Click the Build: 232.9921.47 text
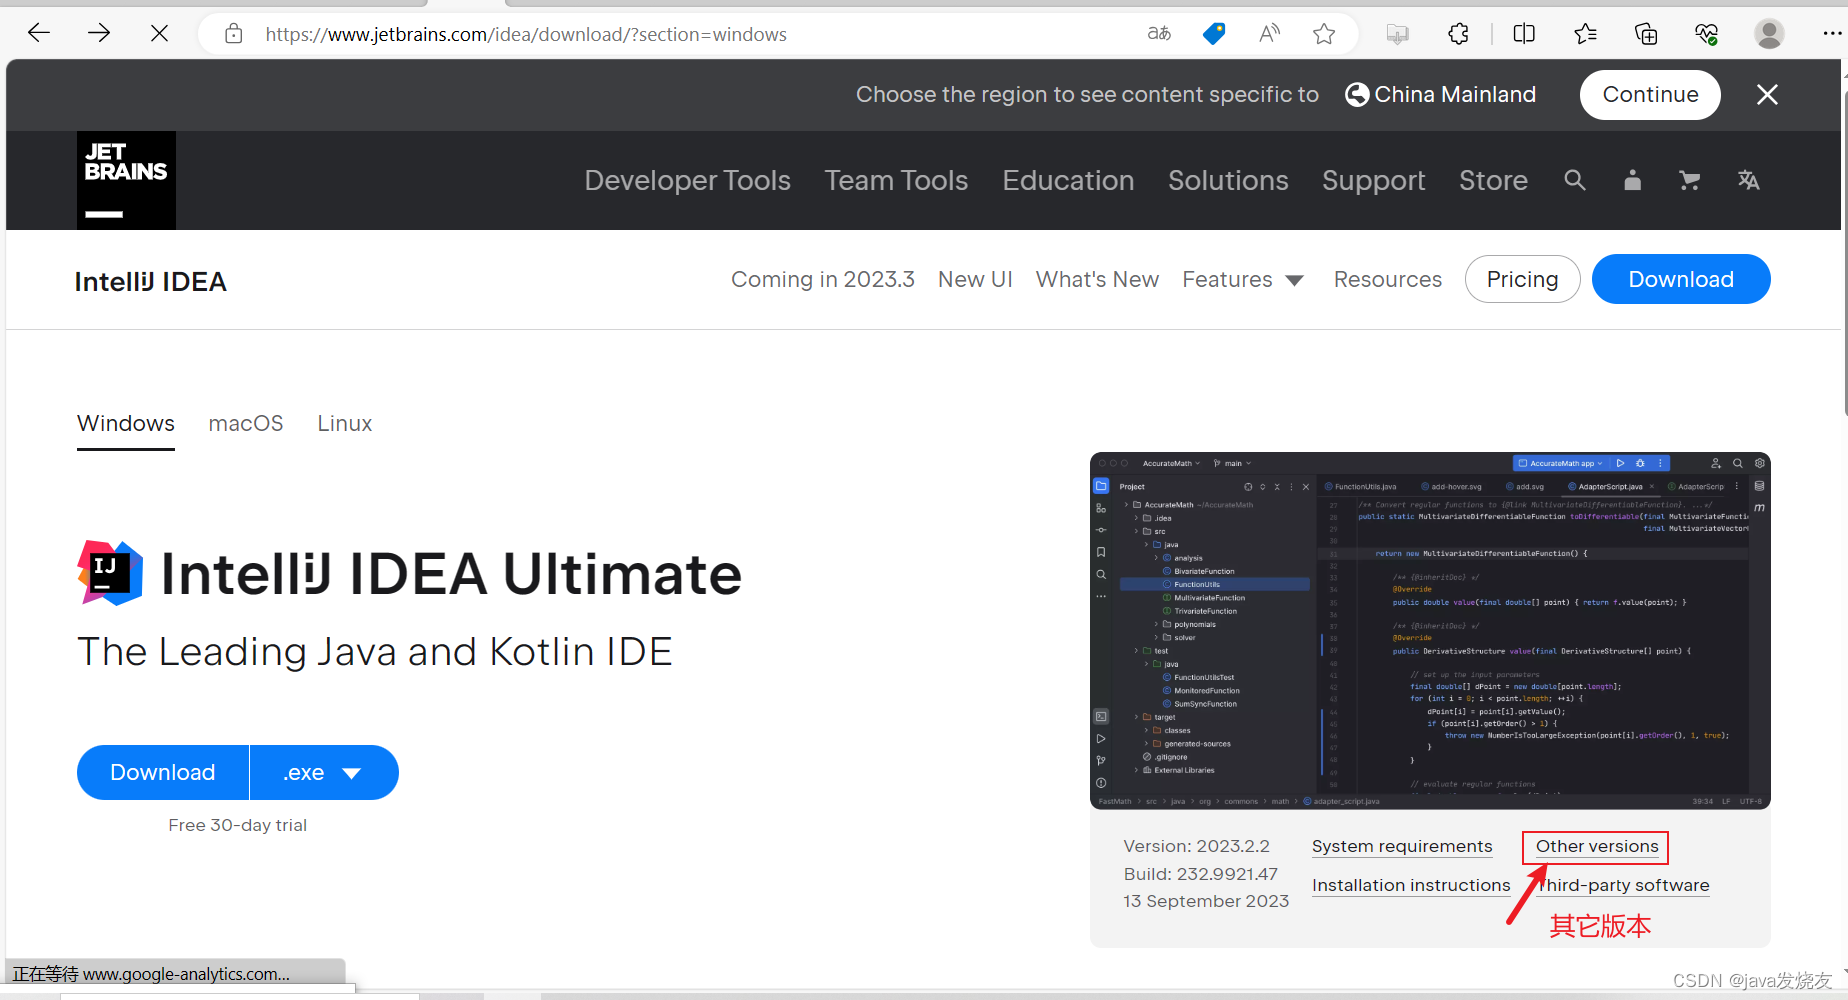The height and width of the screenshot is (1000, 1848). 1201,874
